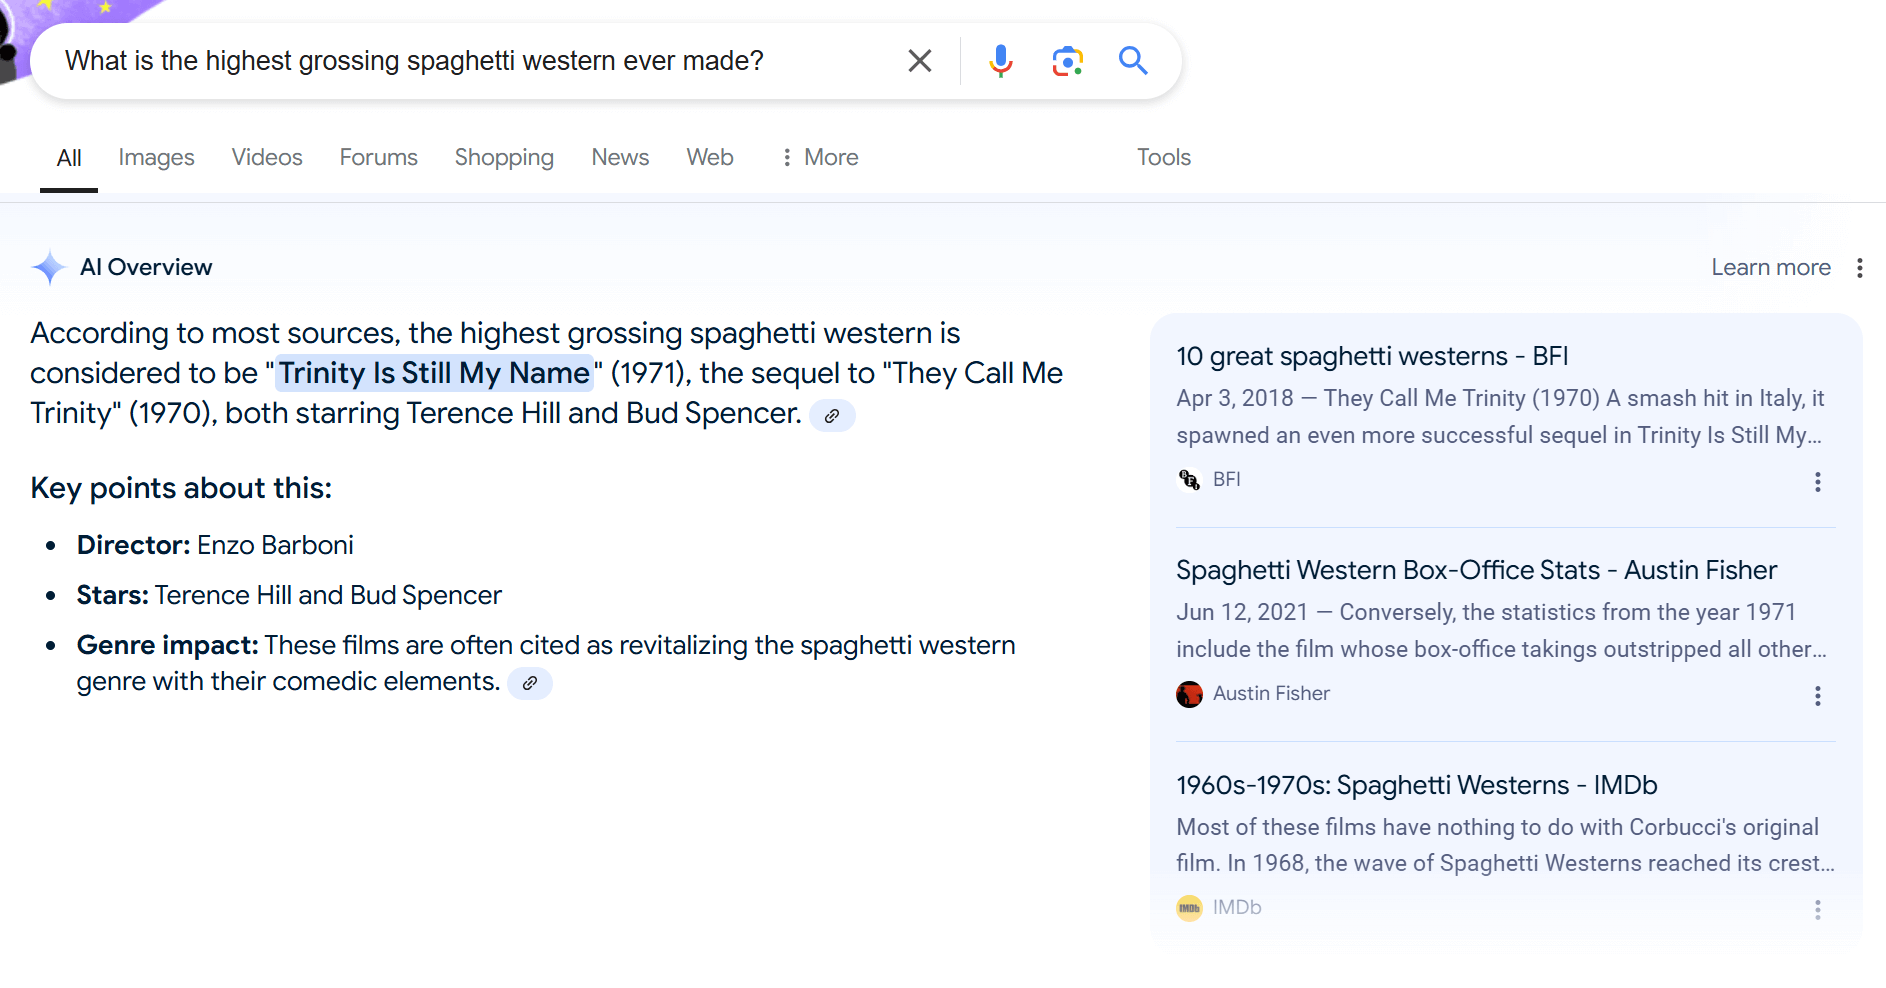1886x988 pixels.
Task: Expand the More search filters menu
Action: coord(819,157)
